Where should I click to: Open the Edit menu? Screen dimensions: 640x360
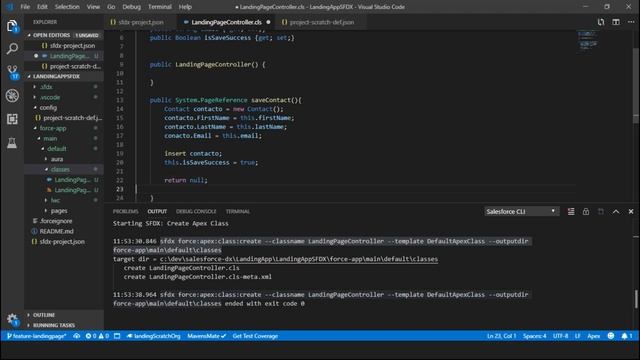point(42,7)
